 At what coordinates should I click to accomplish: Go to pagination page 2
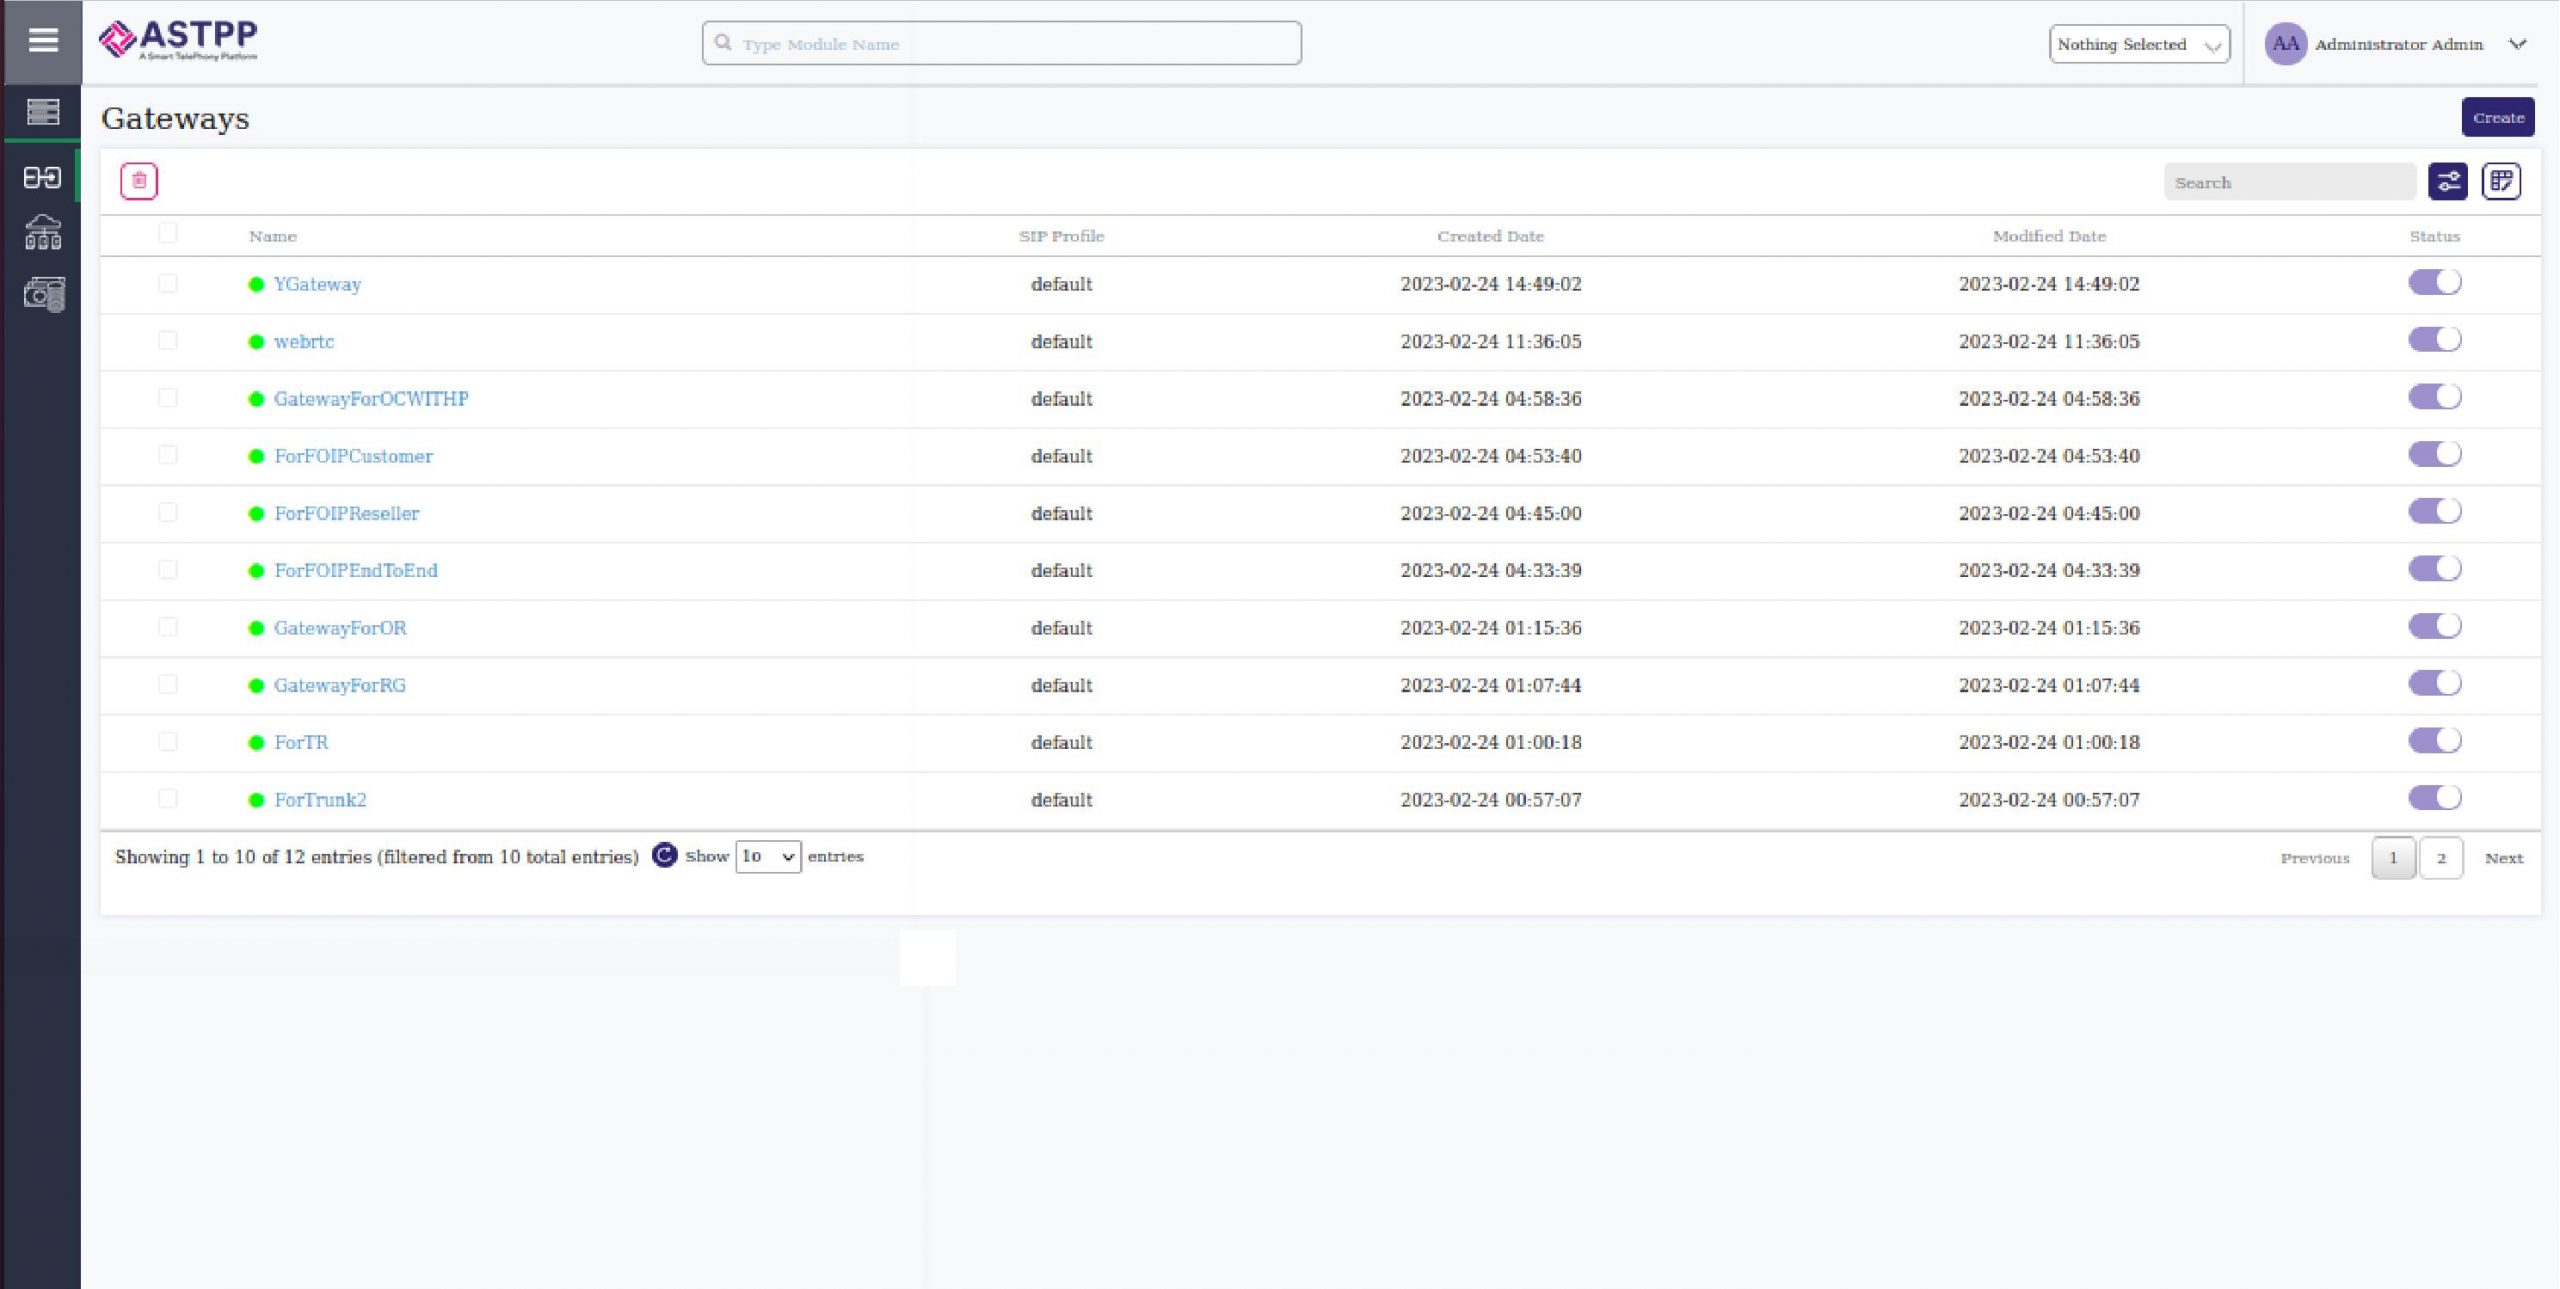coord(2441,858)
